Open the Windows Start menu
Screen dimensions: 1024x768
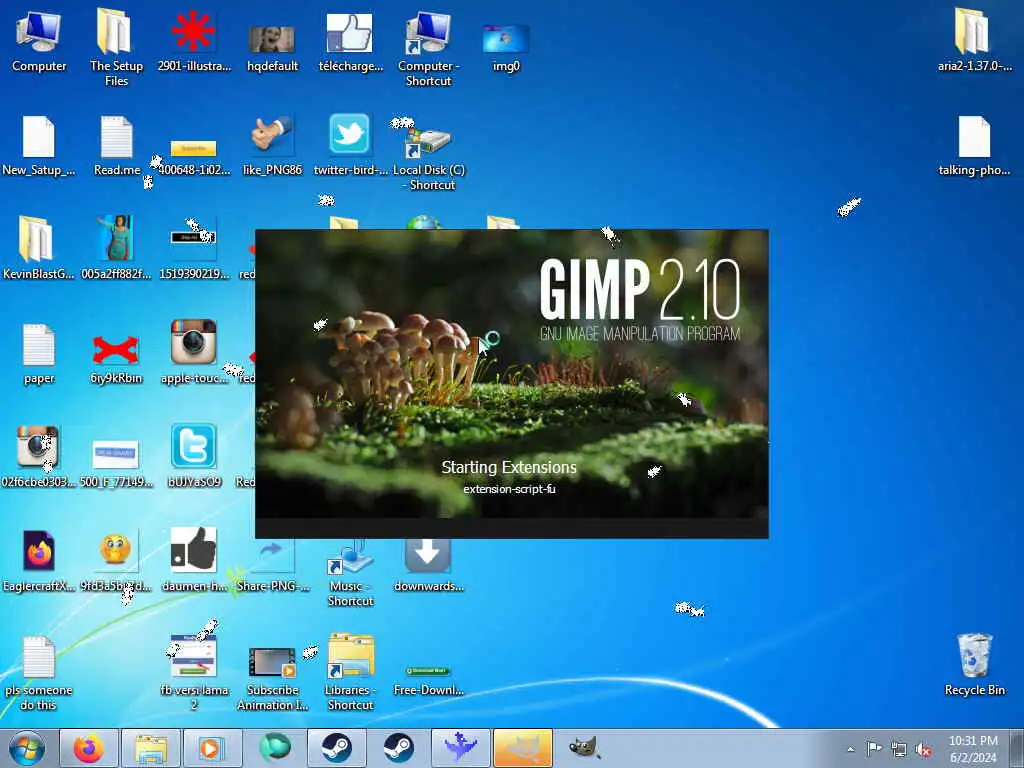tap(27, 748)
